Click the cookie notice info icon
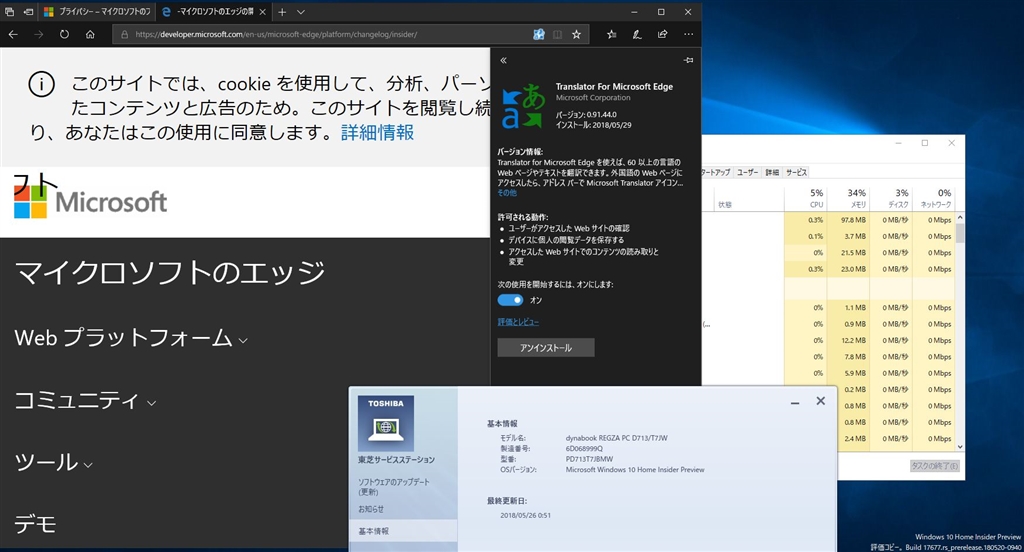 41,84
